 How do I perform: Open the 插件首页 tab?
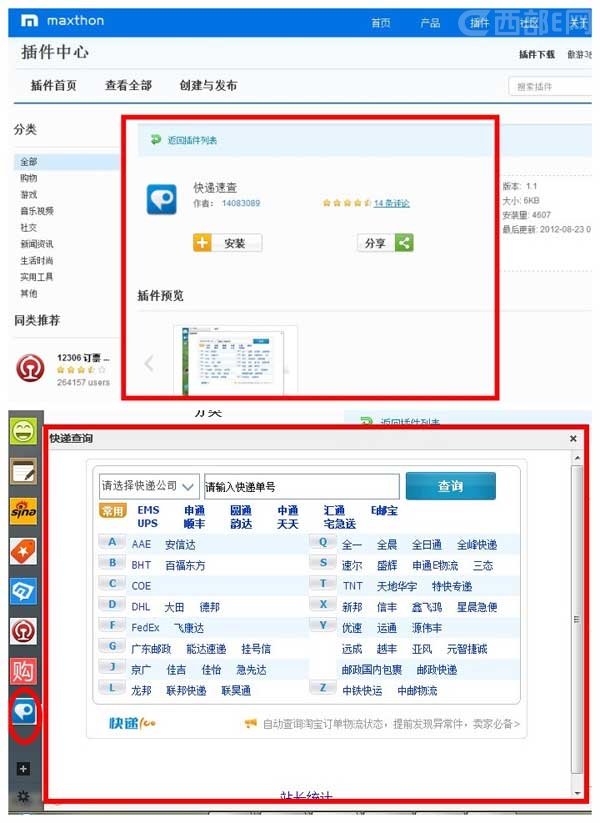pyautogui.click(x=54, y=85)
